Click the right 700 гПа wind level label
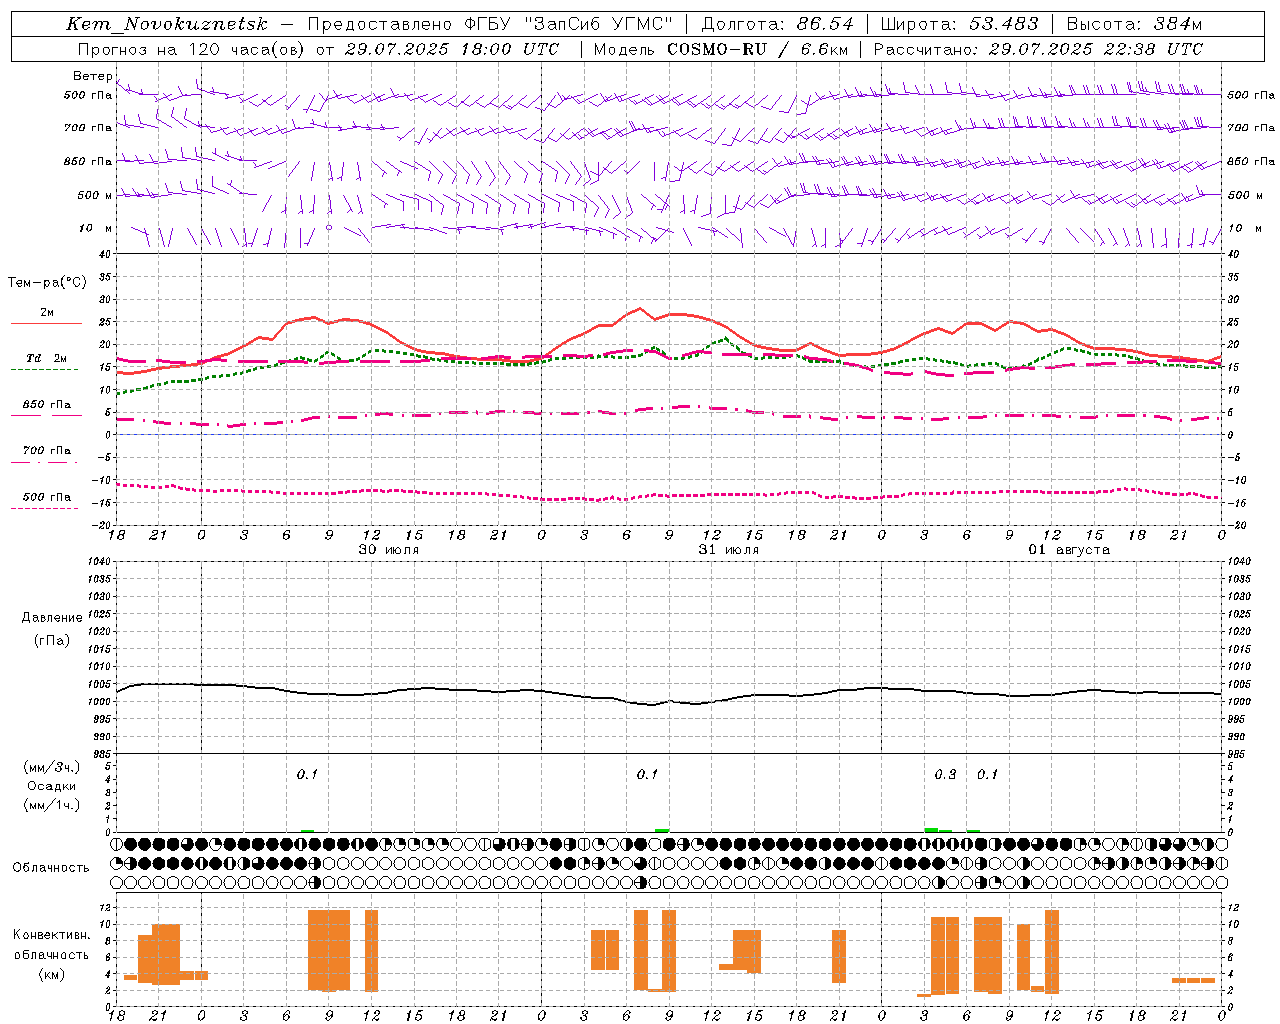 pyautogui.click(x=1251, y=128)
